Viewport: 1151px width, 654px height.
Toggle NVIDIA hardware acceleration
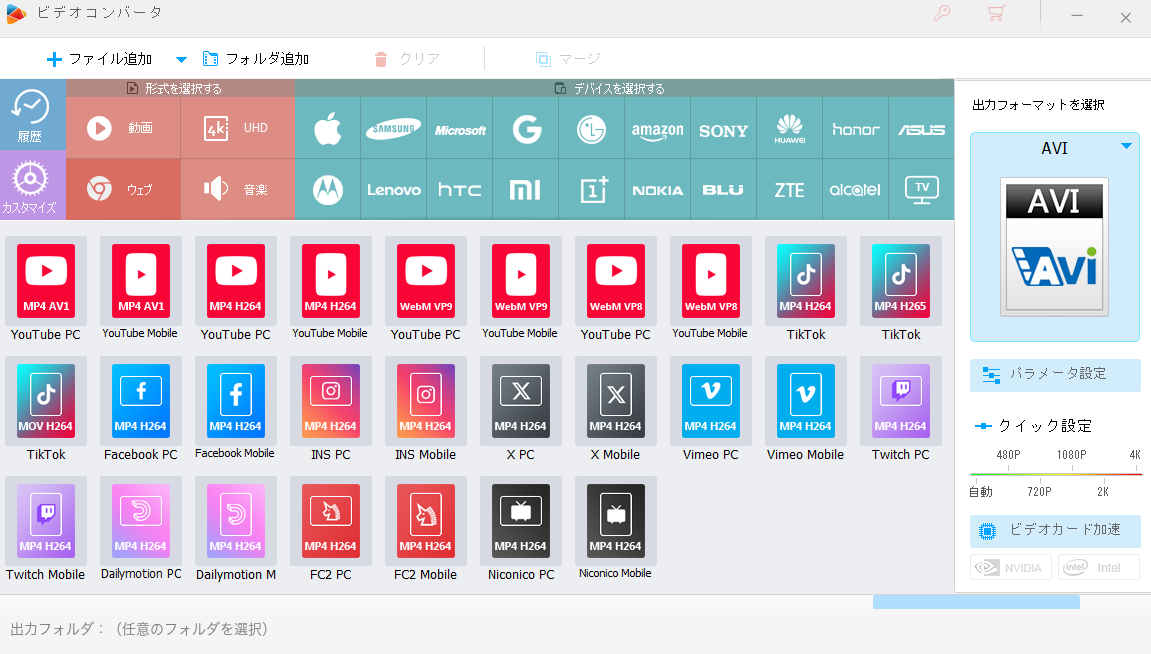[1011, 567]
